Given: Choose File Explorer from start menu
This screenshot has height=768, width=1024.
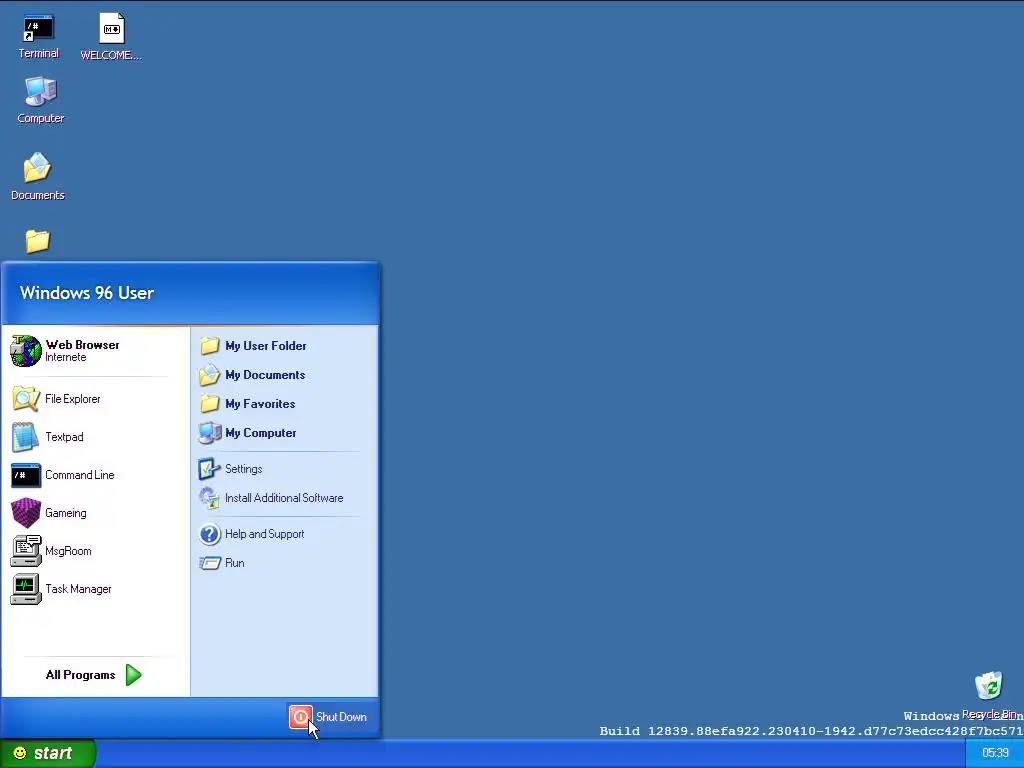Looking at the screenshot, I should [72, 399].
